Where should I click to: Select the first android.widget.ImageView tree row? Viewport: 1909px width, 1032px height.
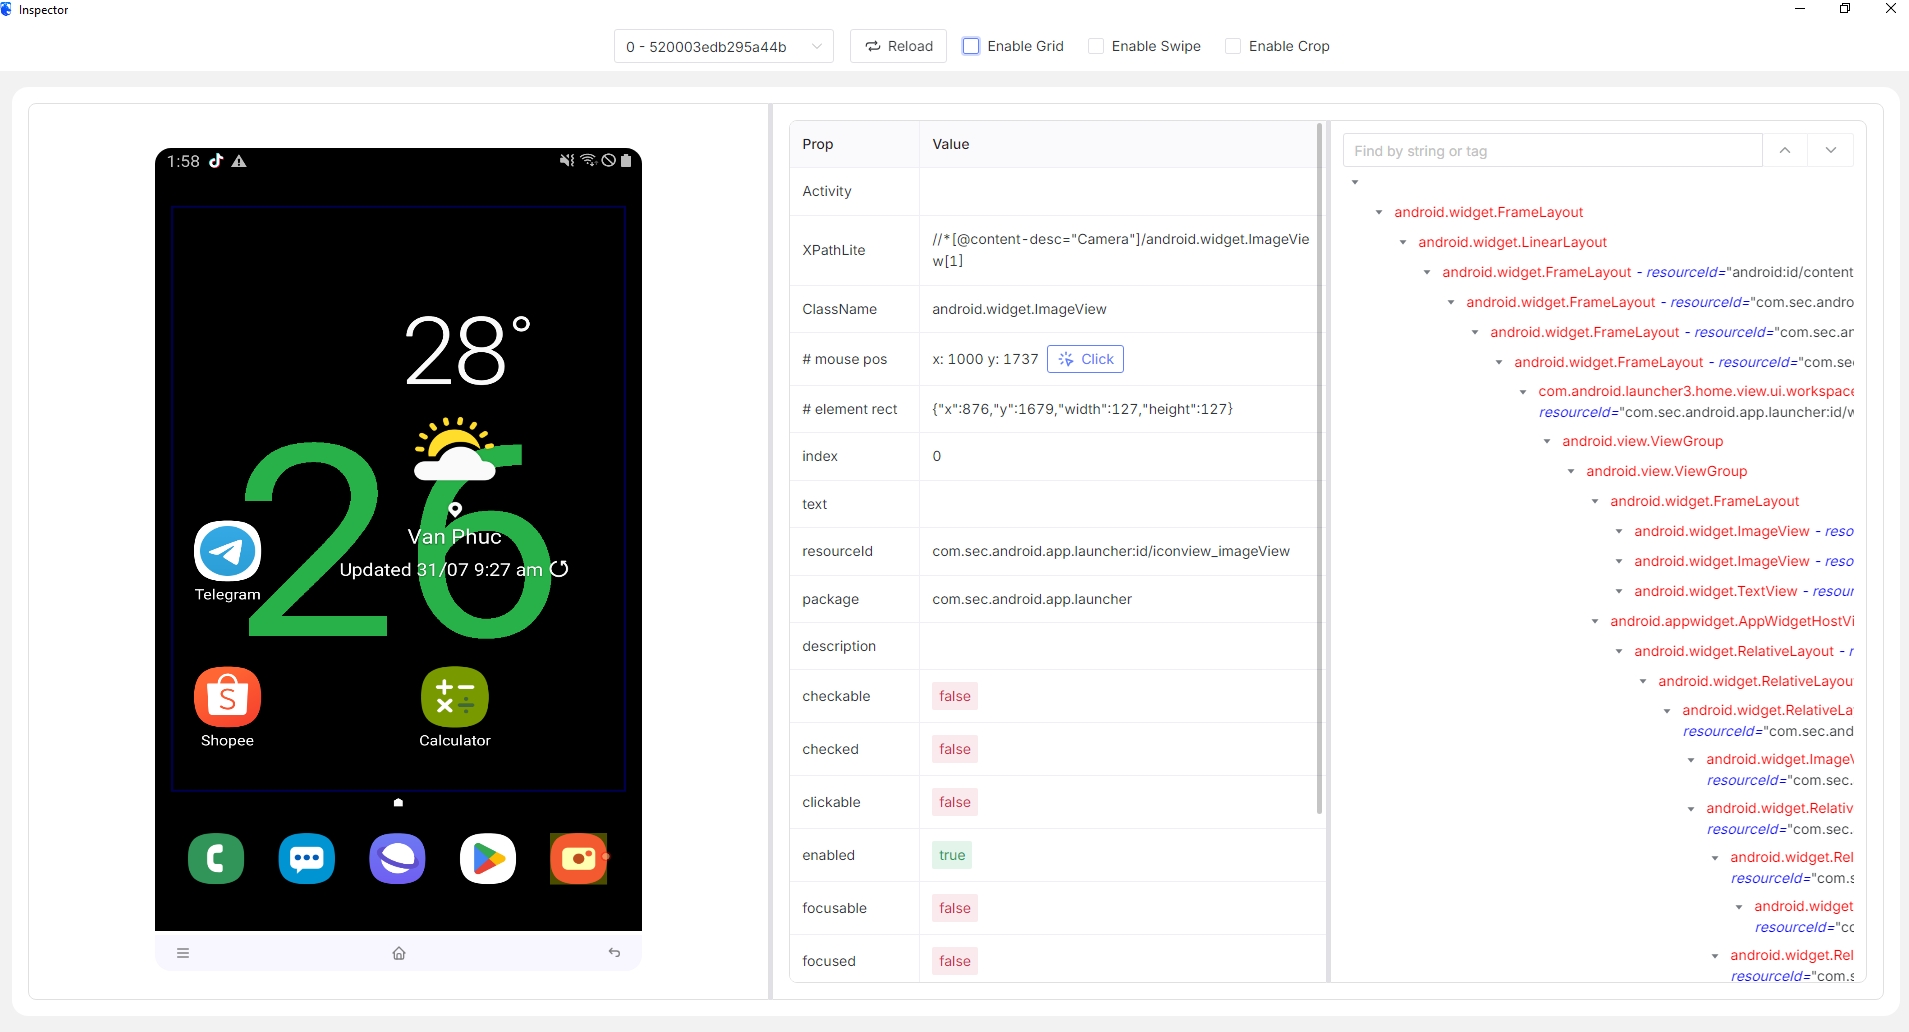click(x=1744, y=531)
